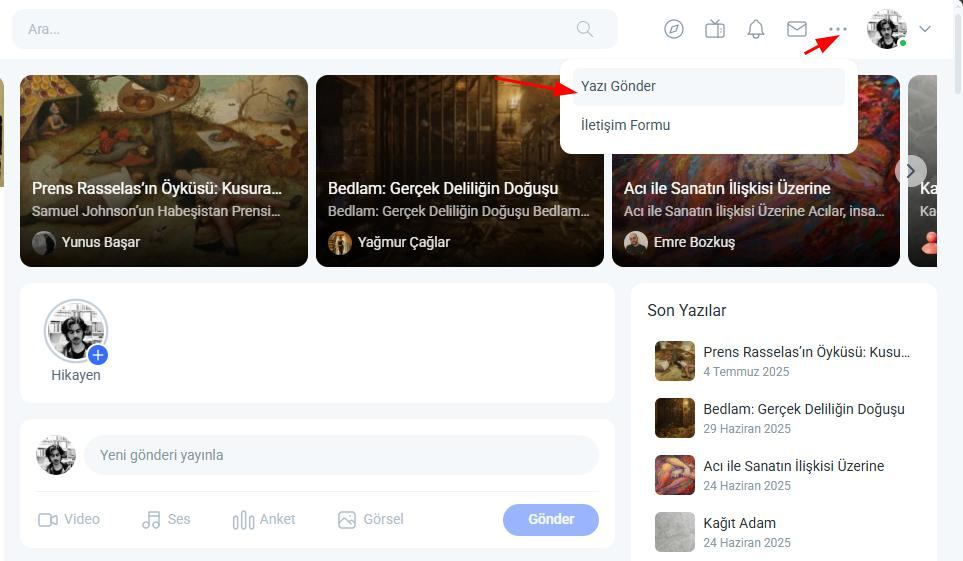Open the compass explore icon
Screen dimensions: 963x561
tap(674, 29)
